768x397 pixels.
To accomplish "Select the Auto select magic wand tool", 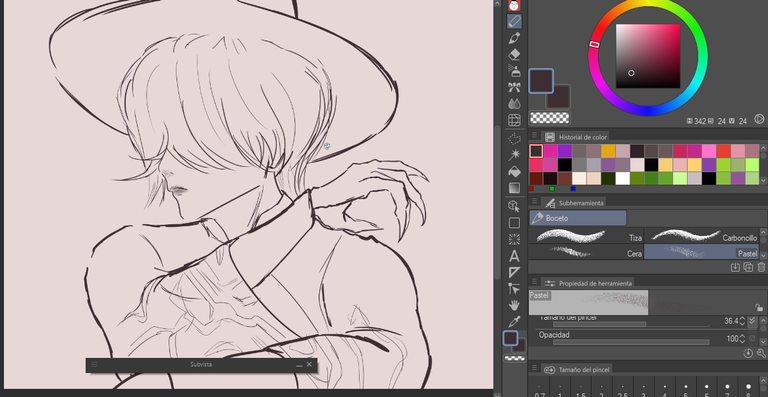I will 514,155.
